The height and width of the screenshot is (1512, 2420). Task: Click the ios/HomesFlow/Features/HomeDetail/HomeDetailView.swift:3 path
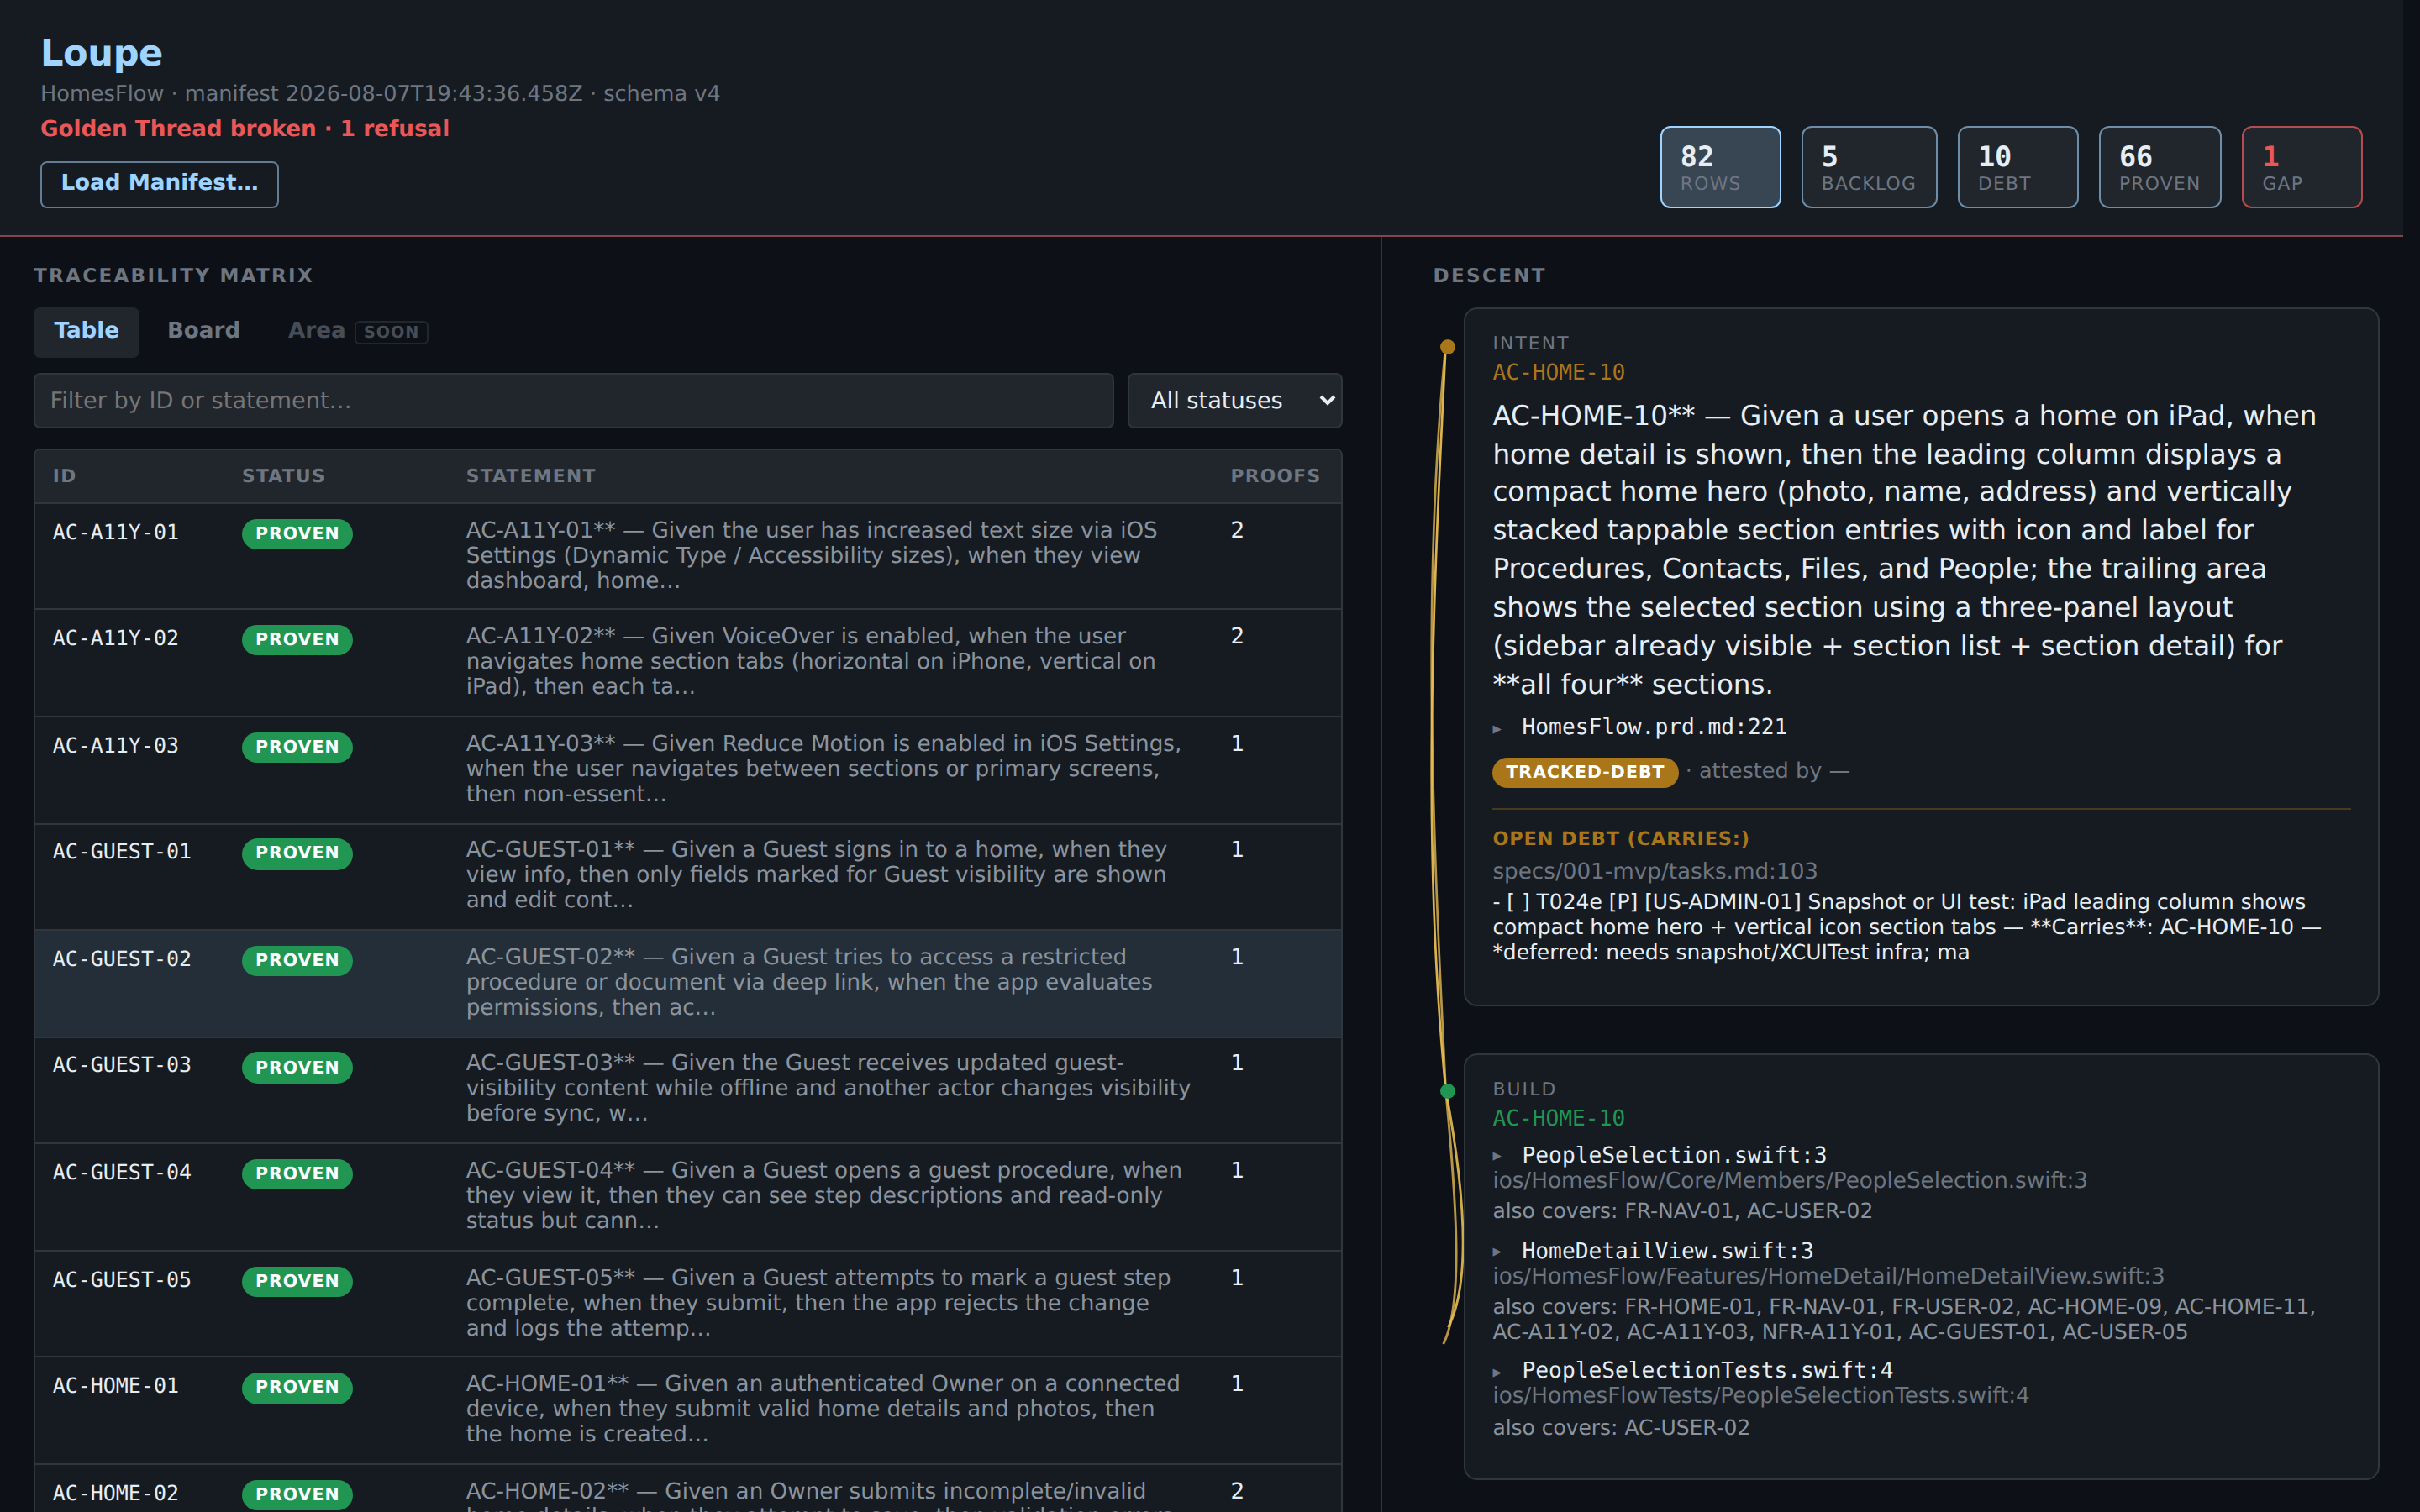(x=1828, y=1276)
